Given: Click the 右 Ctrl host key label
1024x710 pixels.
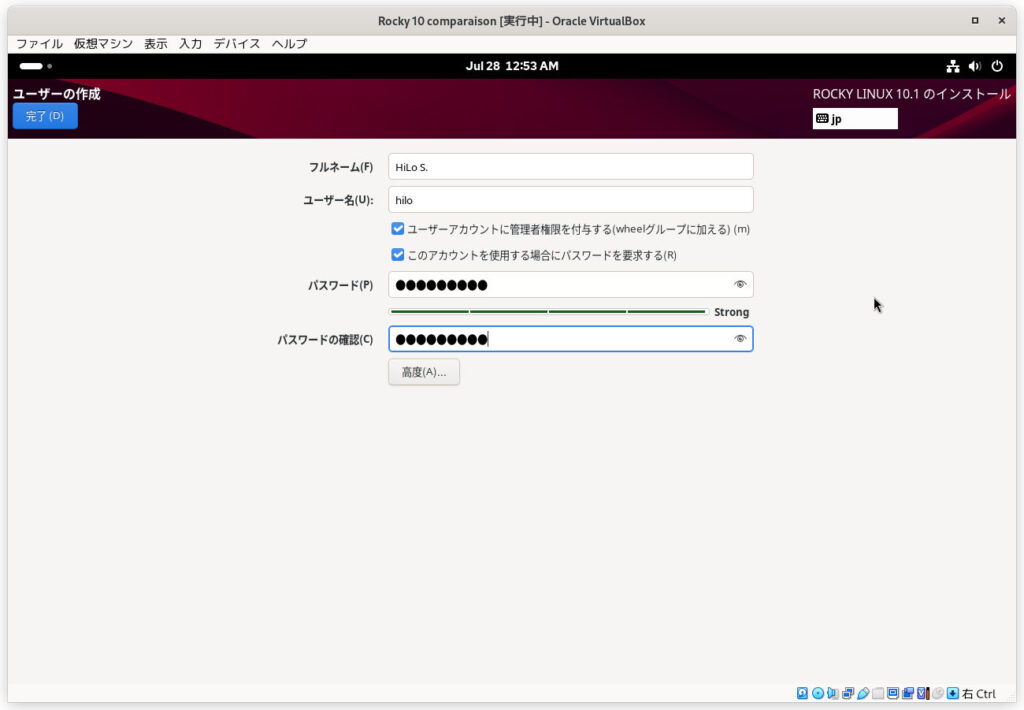Looking at the screenshot, I should (979, 694).
